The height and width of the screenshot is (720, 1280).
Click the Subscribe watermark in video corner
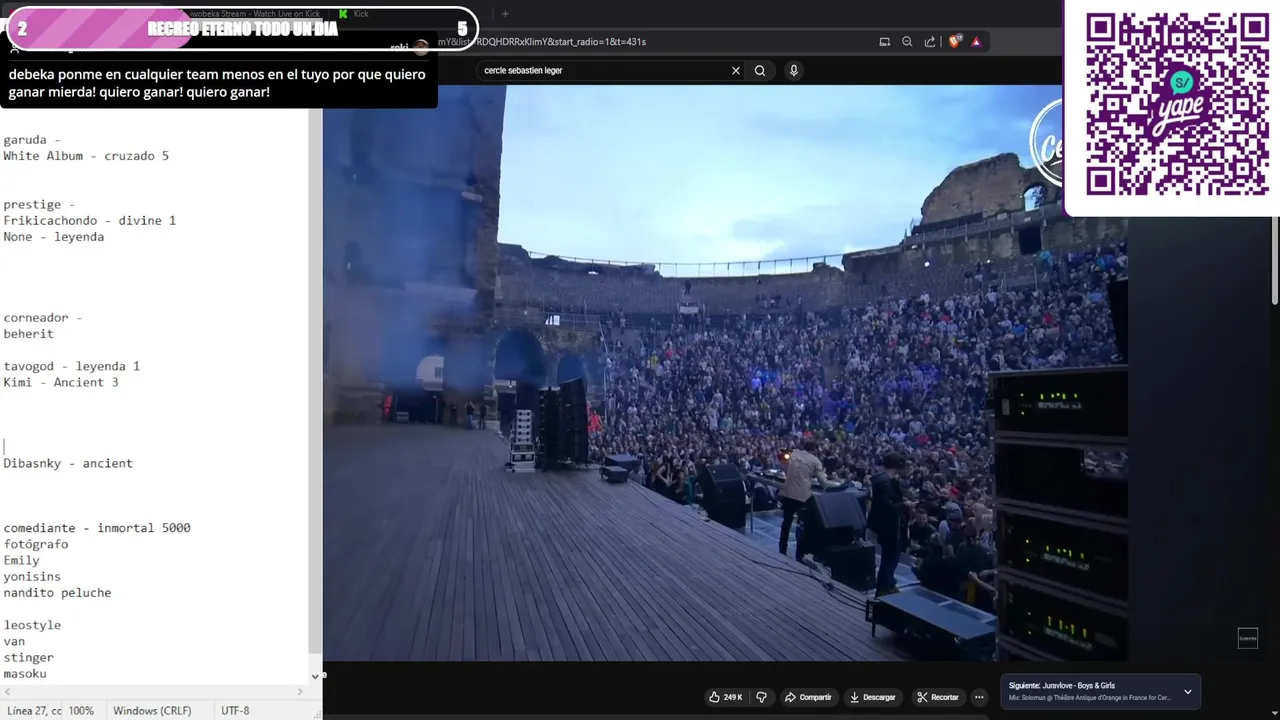(1248, 638)
